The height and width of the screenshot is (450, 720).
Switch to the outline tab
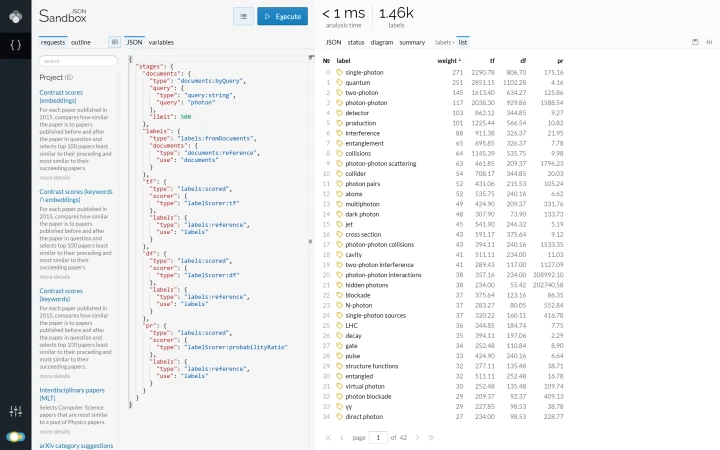point(81,42)
